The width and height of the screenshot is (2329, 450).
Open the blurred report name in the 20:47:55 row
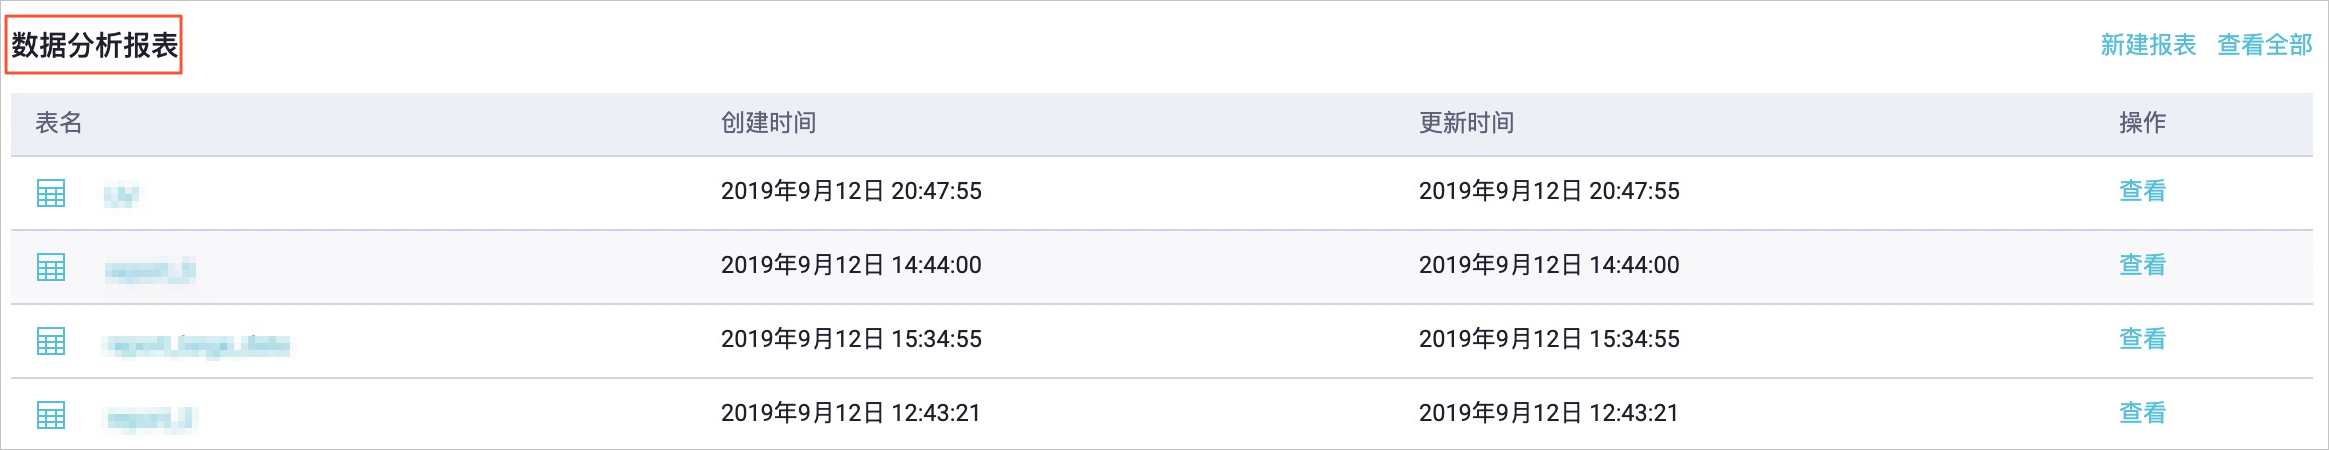(x=121, y=195)
